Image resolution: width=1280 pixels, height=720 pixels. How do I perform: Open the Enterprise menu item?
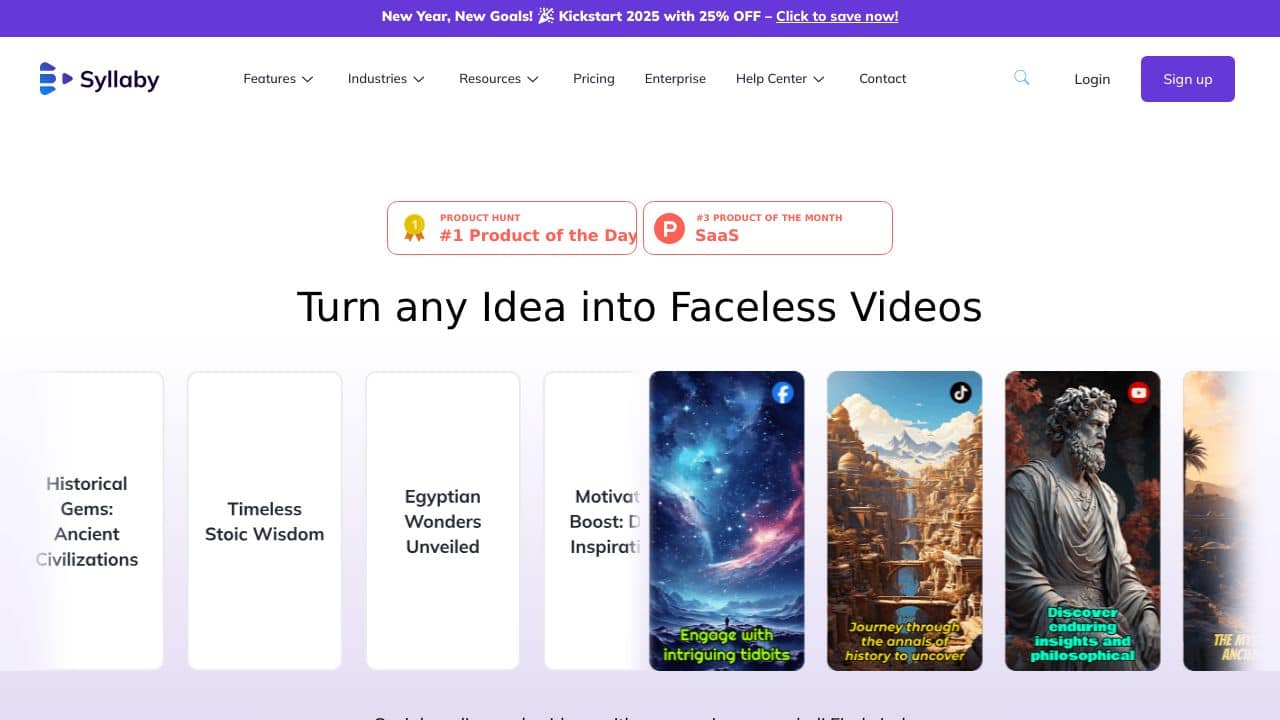(675, 79)
